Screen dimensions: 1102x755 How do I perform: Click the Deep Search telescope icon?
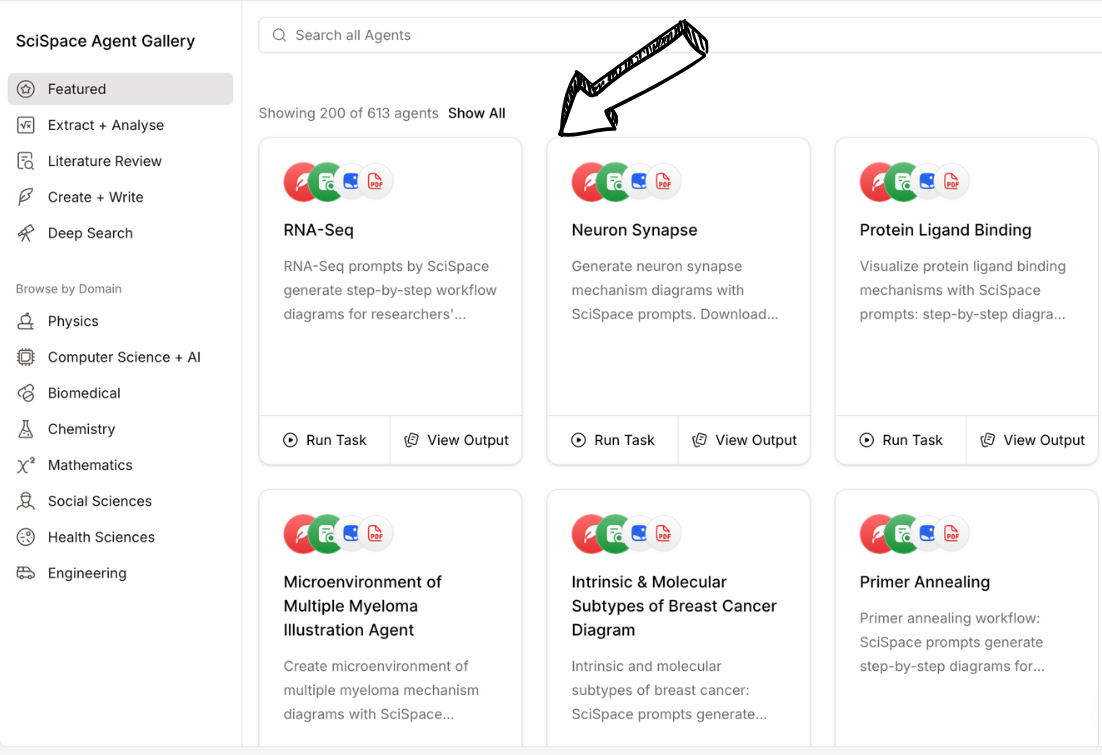26,233
